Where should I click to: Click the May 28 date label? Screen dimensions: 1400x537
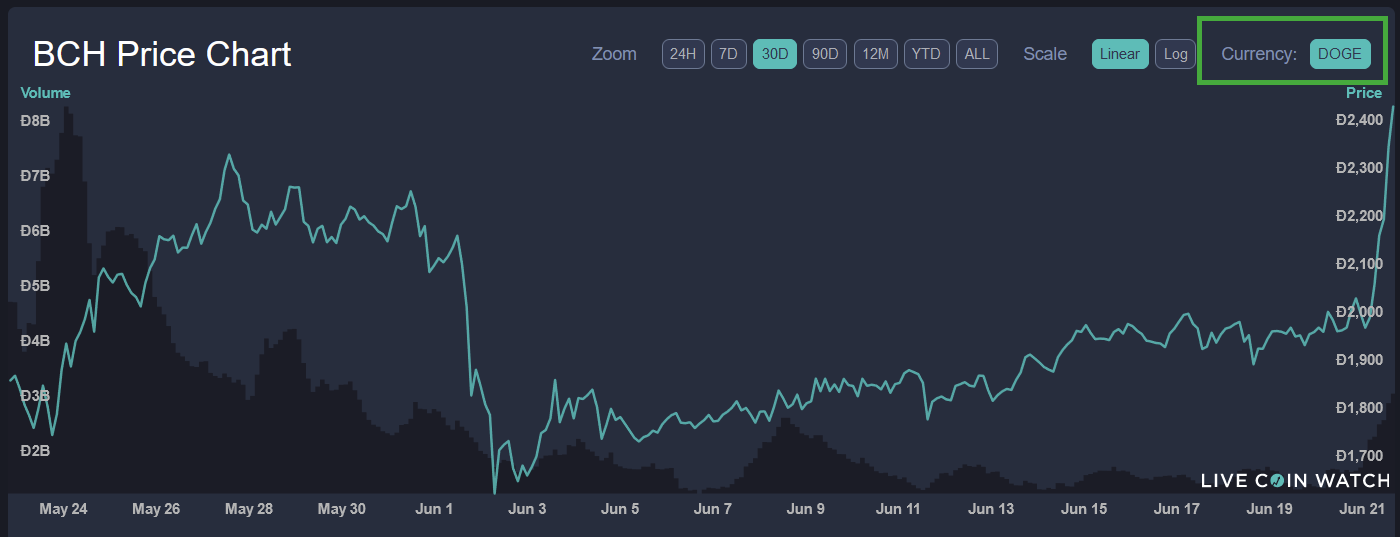point(249,509)
